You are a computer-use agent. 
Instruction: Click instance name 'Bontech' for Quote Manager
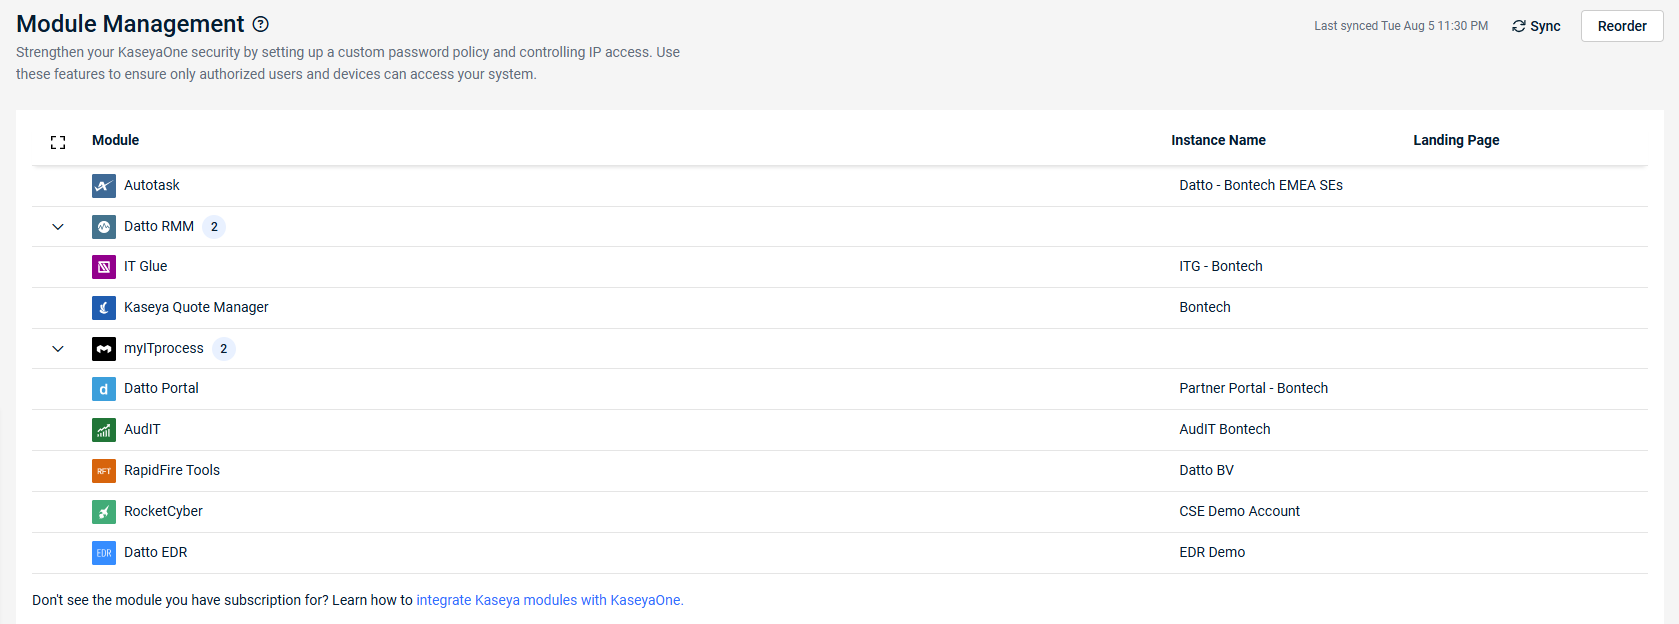click(1205, 307)
